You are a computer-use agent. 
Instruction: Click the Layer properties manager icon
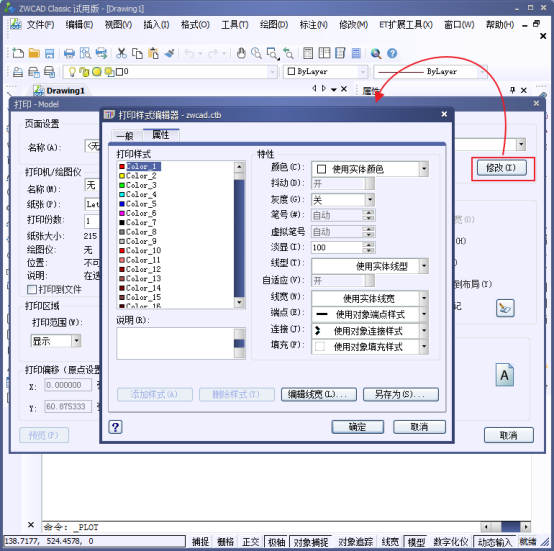(x=18, y=72)
